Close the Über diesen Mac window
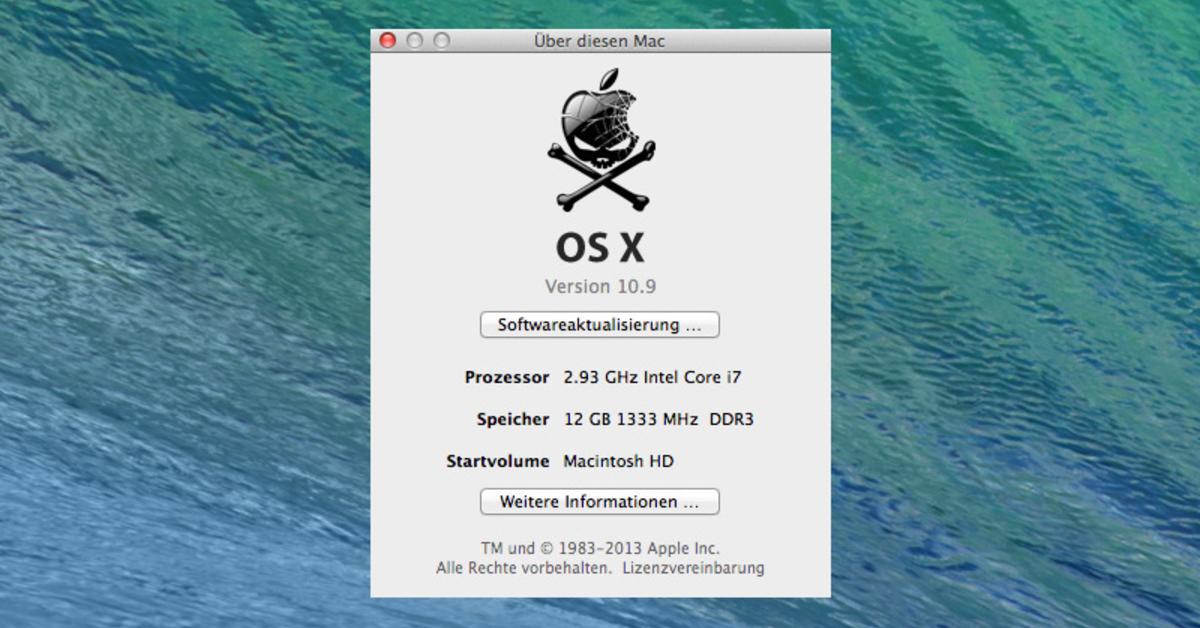 click(x=388, y=41)
